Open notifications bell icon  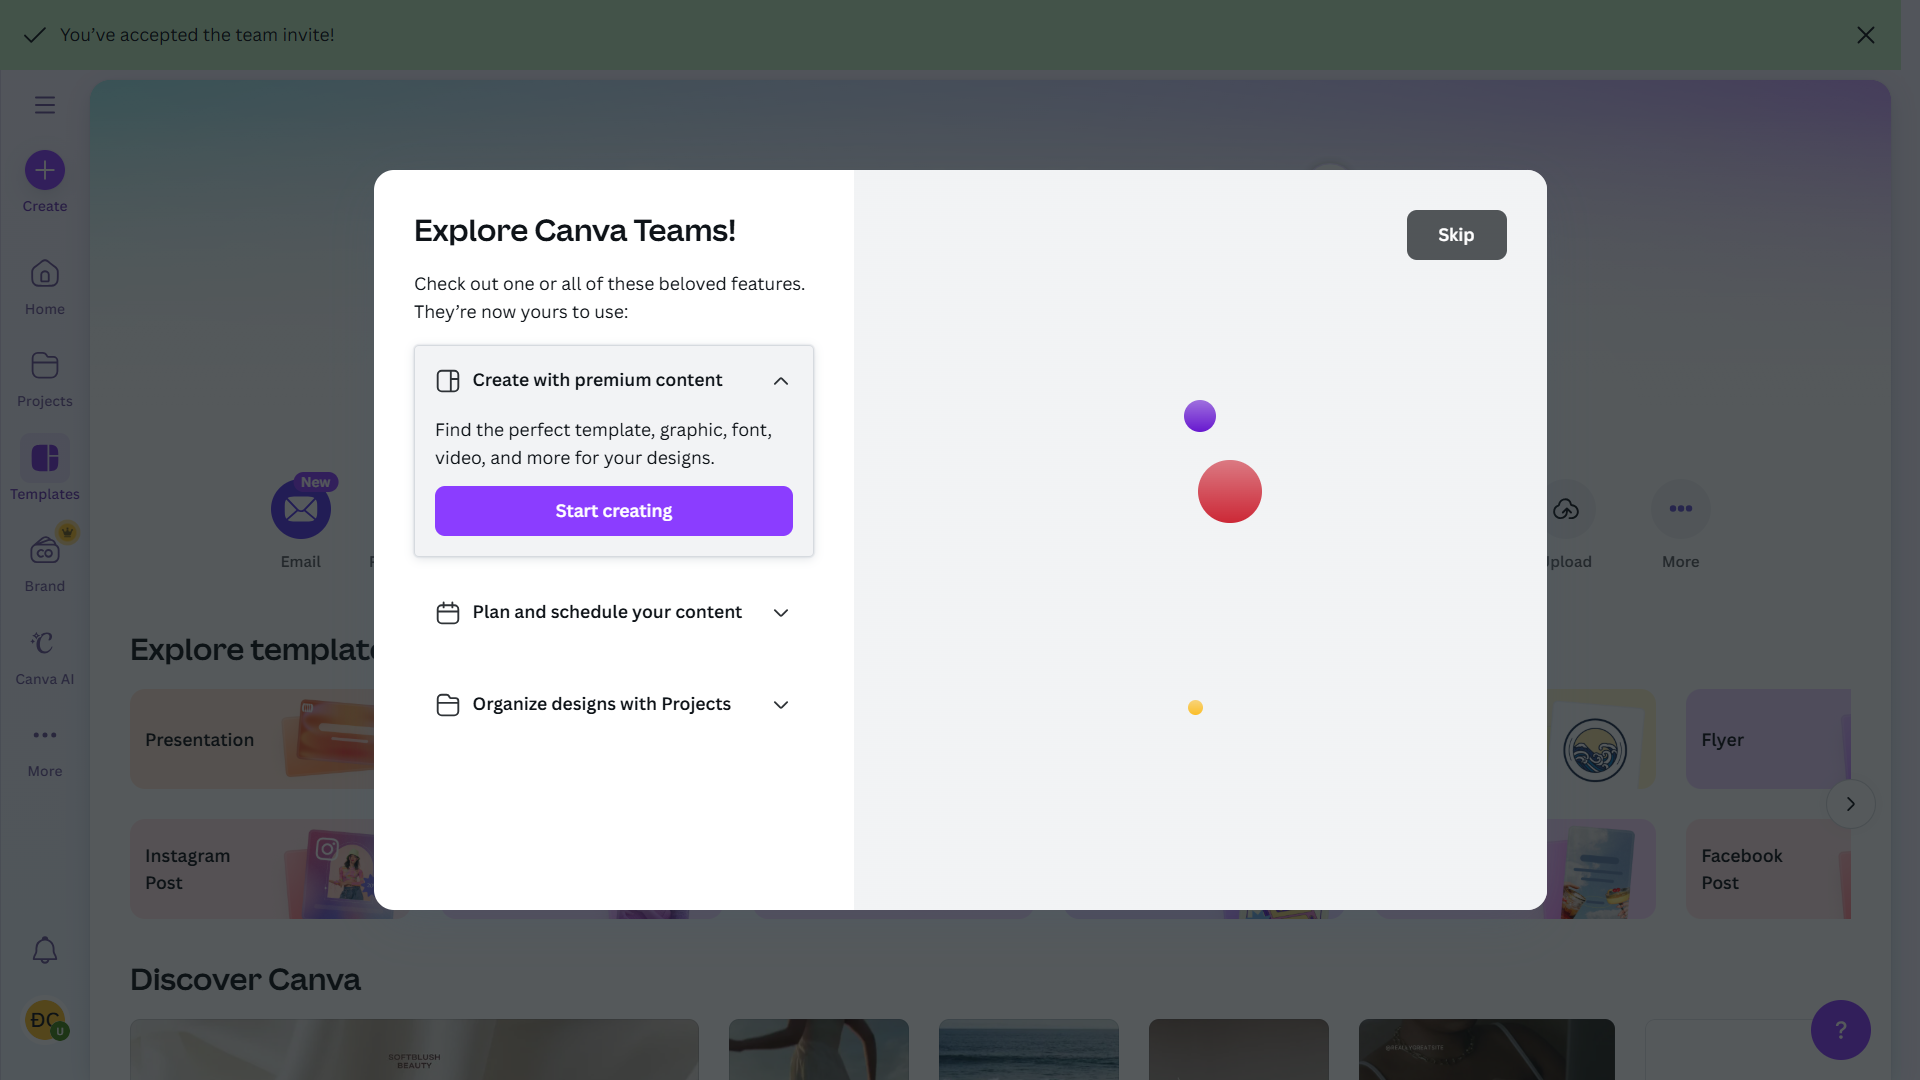pyautogui.click(x=45, y=950)
